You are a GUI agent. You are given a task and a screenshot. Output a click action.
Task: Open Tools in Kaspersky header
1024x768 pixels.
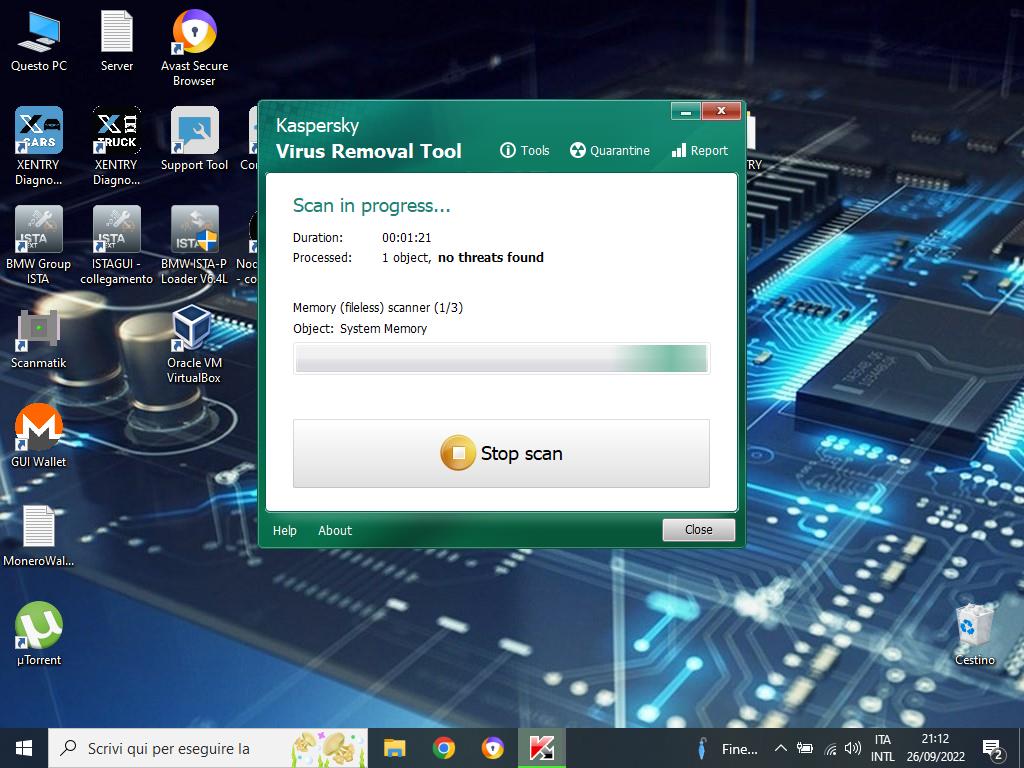pyautogui.click(x=524, y=150)
